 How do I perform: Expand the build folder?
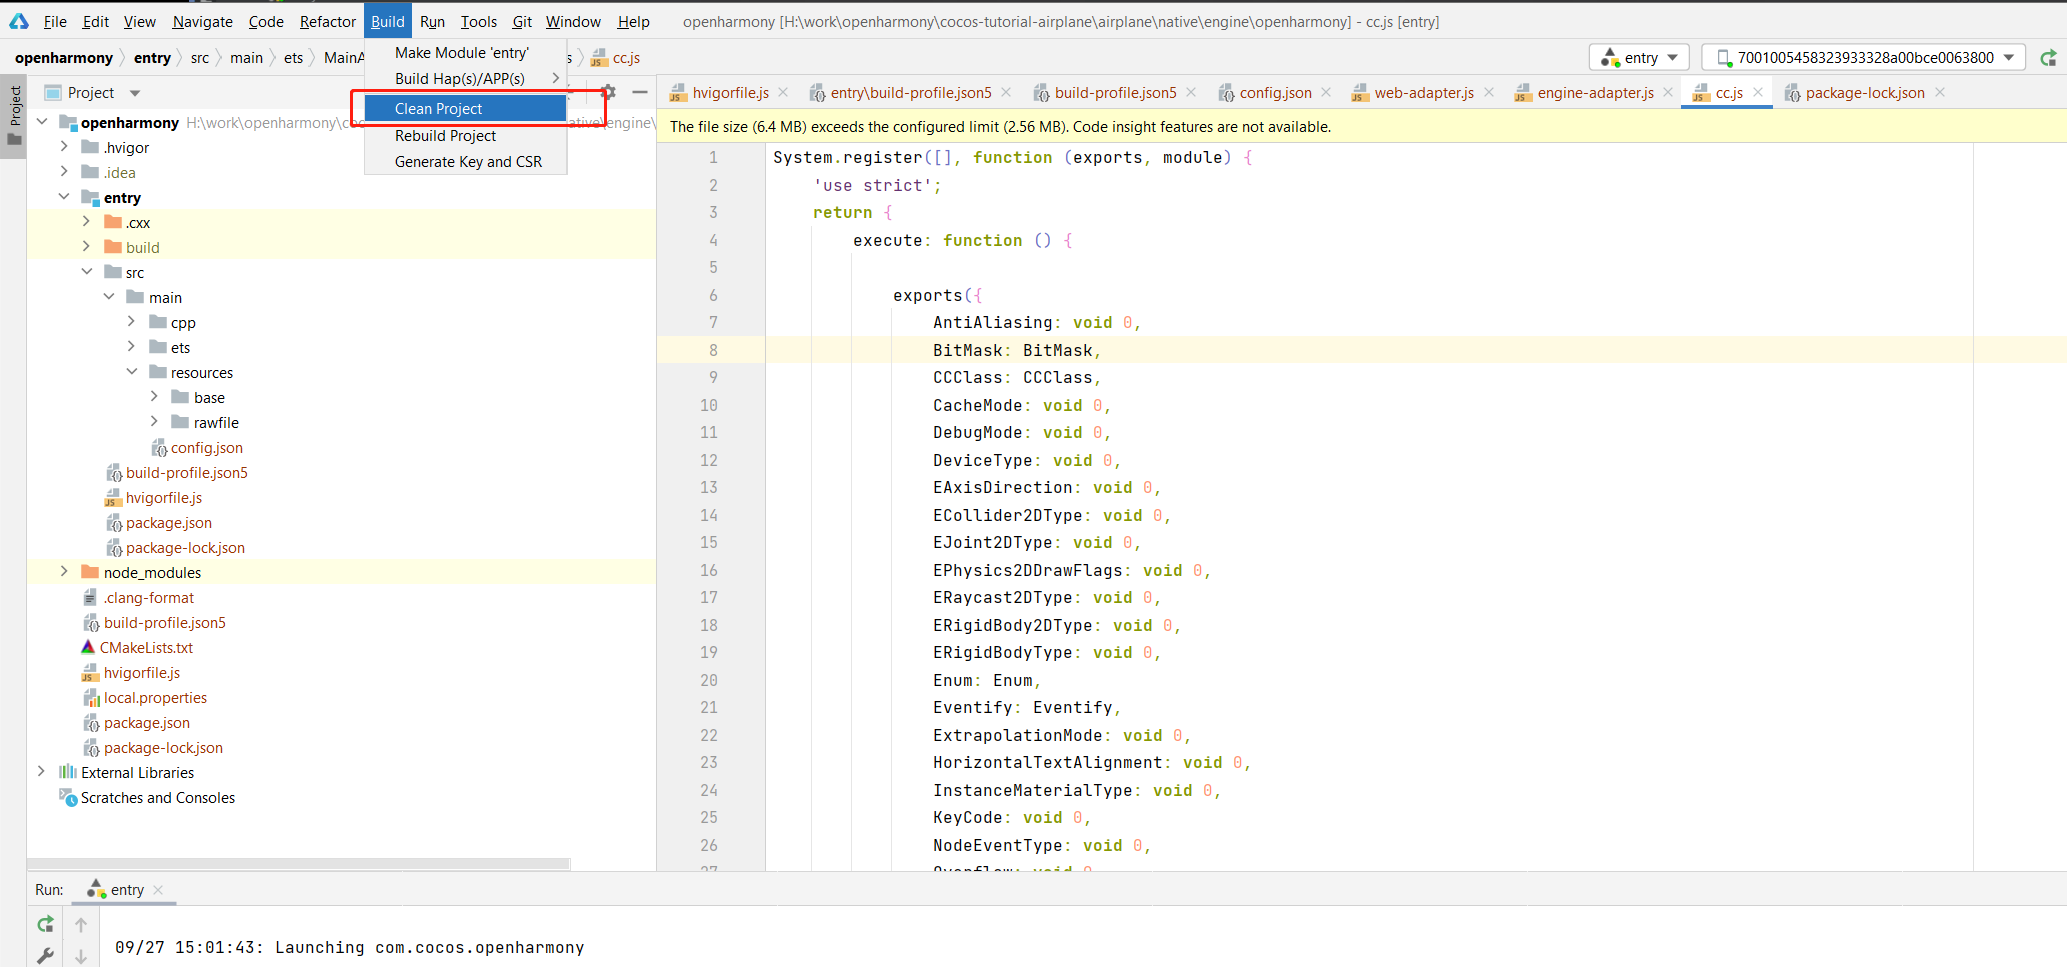[87, 247]
